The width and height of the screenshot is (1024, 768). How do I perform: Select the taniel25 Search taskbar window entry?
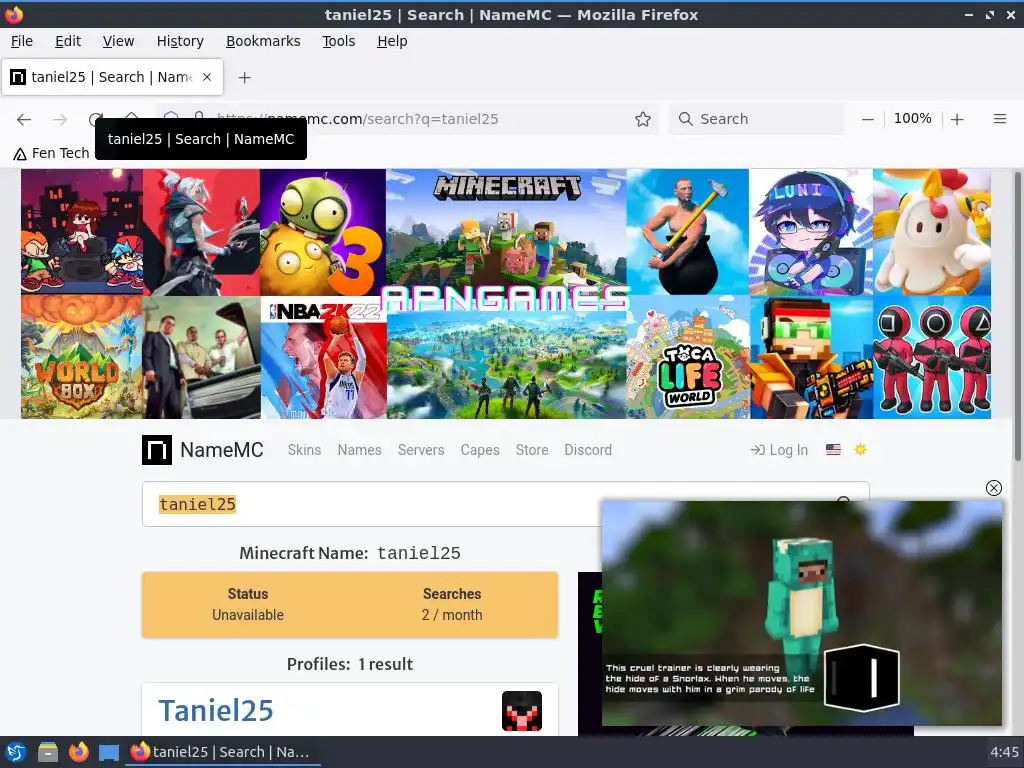[222, 752]
